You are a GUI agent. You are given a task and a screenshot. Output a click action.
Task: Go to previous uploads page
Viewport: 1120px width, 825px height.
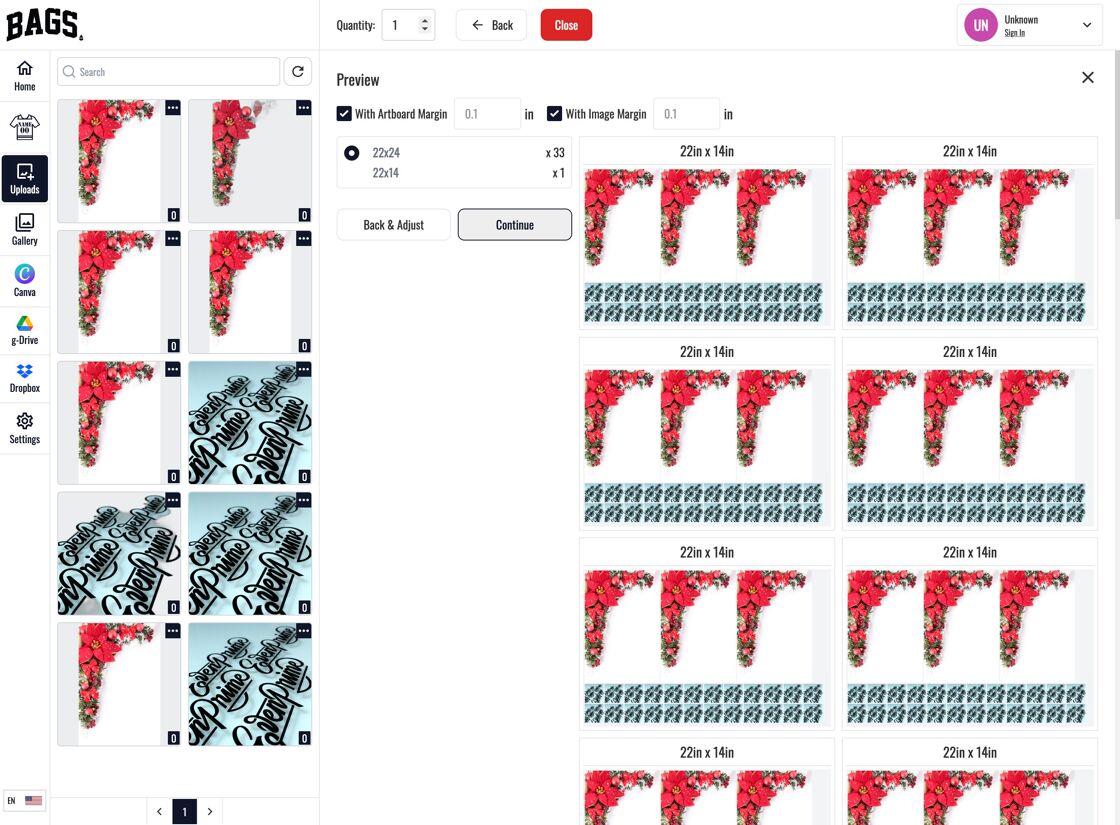click(159, 811)
